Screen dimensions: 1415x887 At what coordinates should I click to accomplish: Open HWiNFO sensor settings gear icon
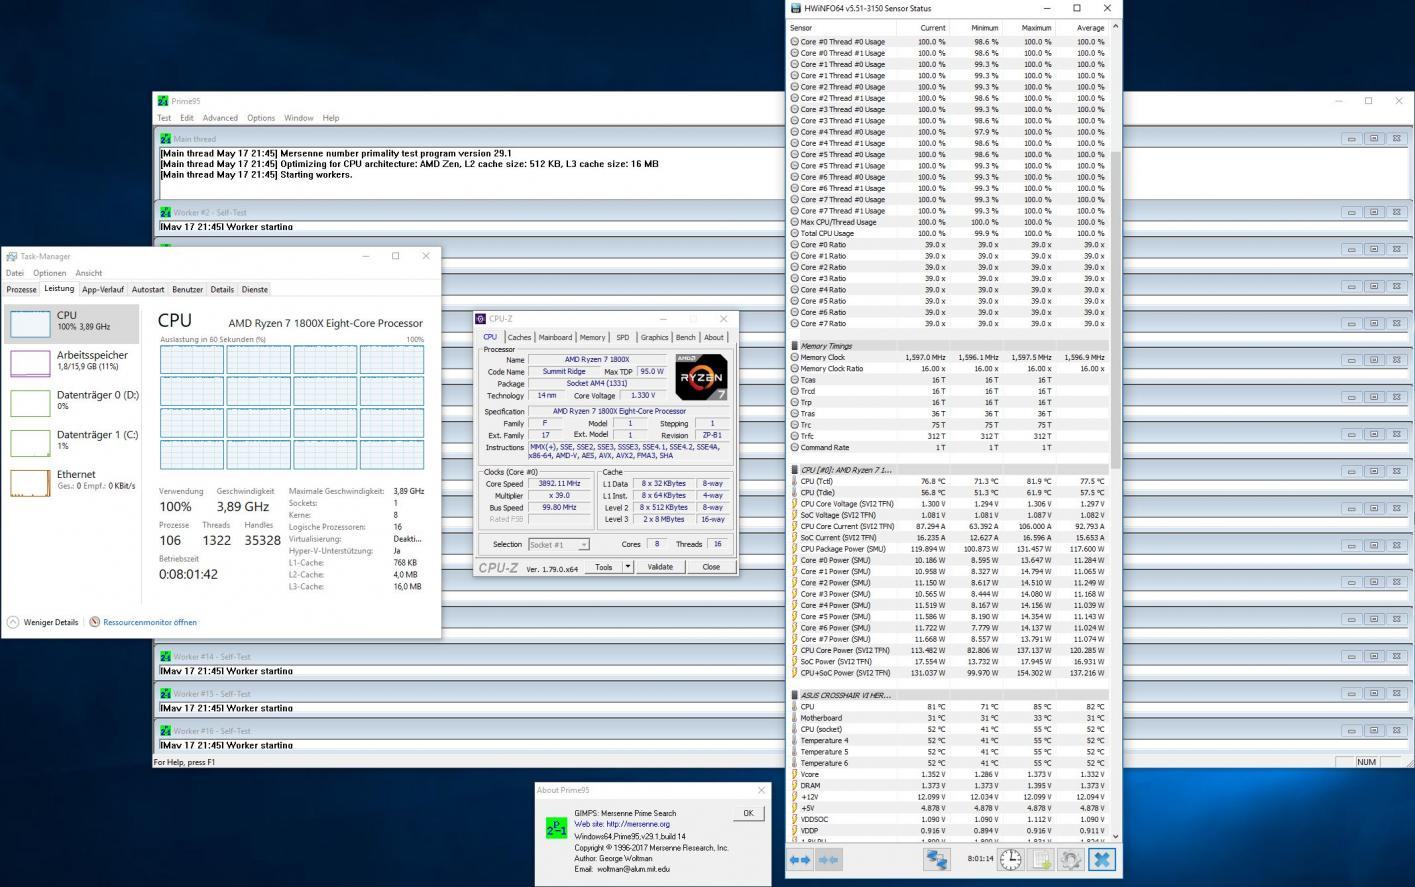[1071, 860]
